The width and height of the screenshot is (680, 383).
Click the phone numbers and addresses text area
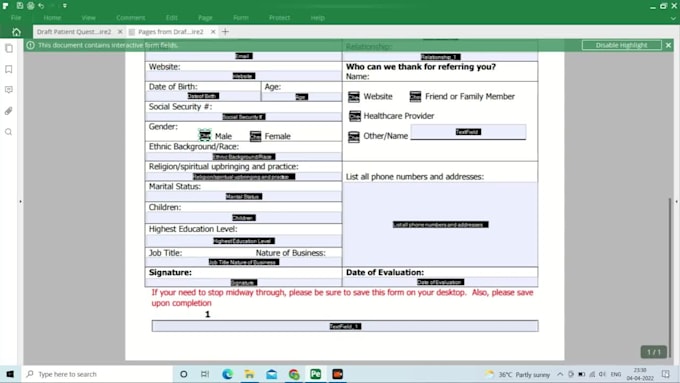(x=440, y=224)
